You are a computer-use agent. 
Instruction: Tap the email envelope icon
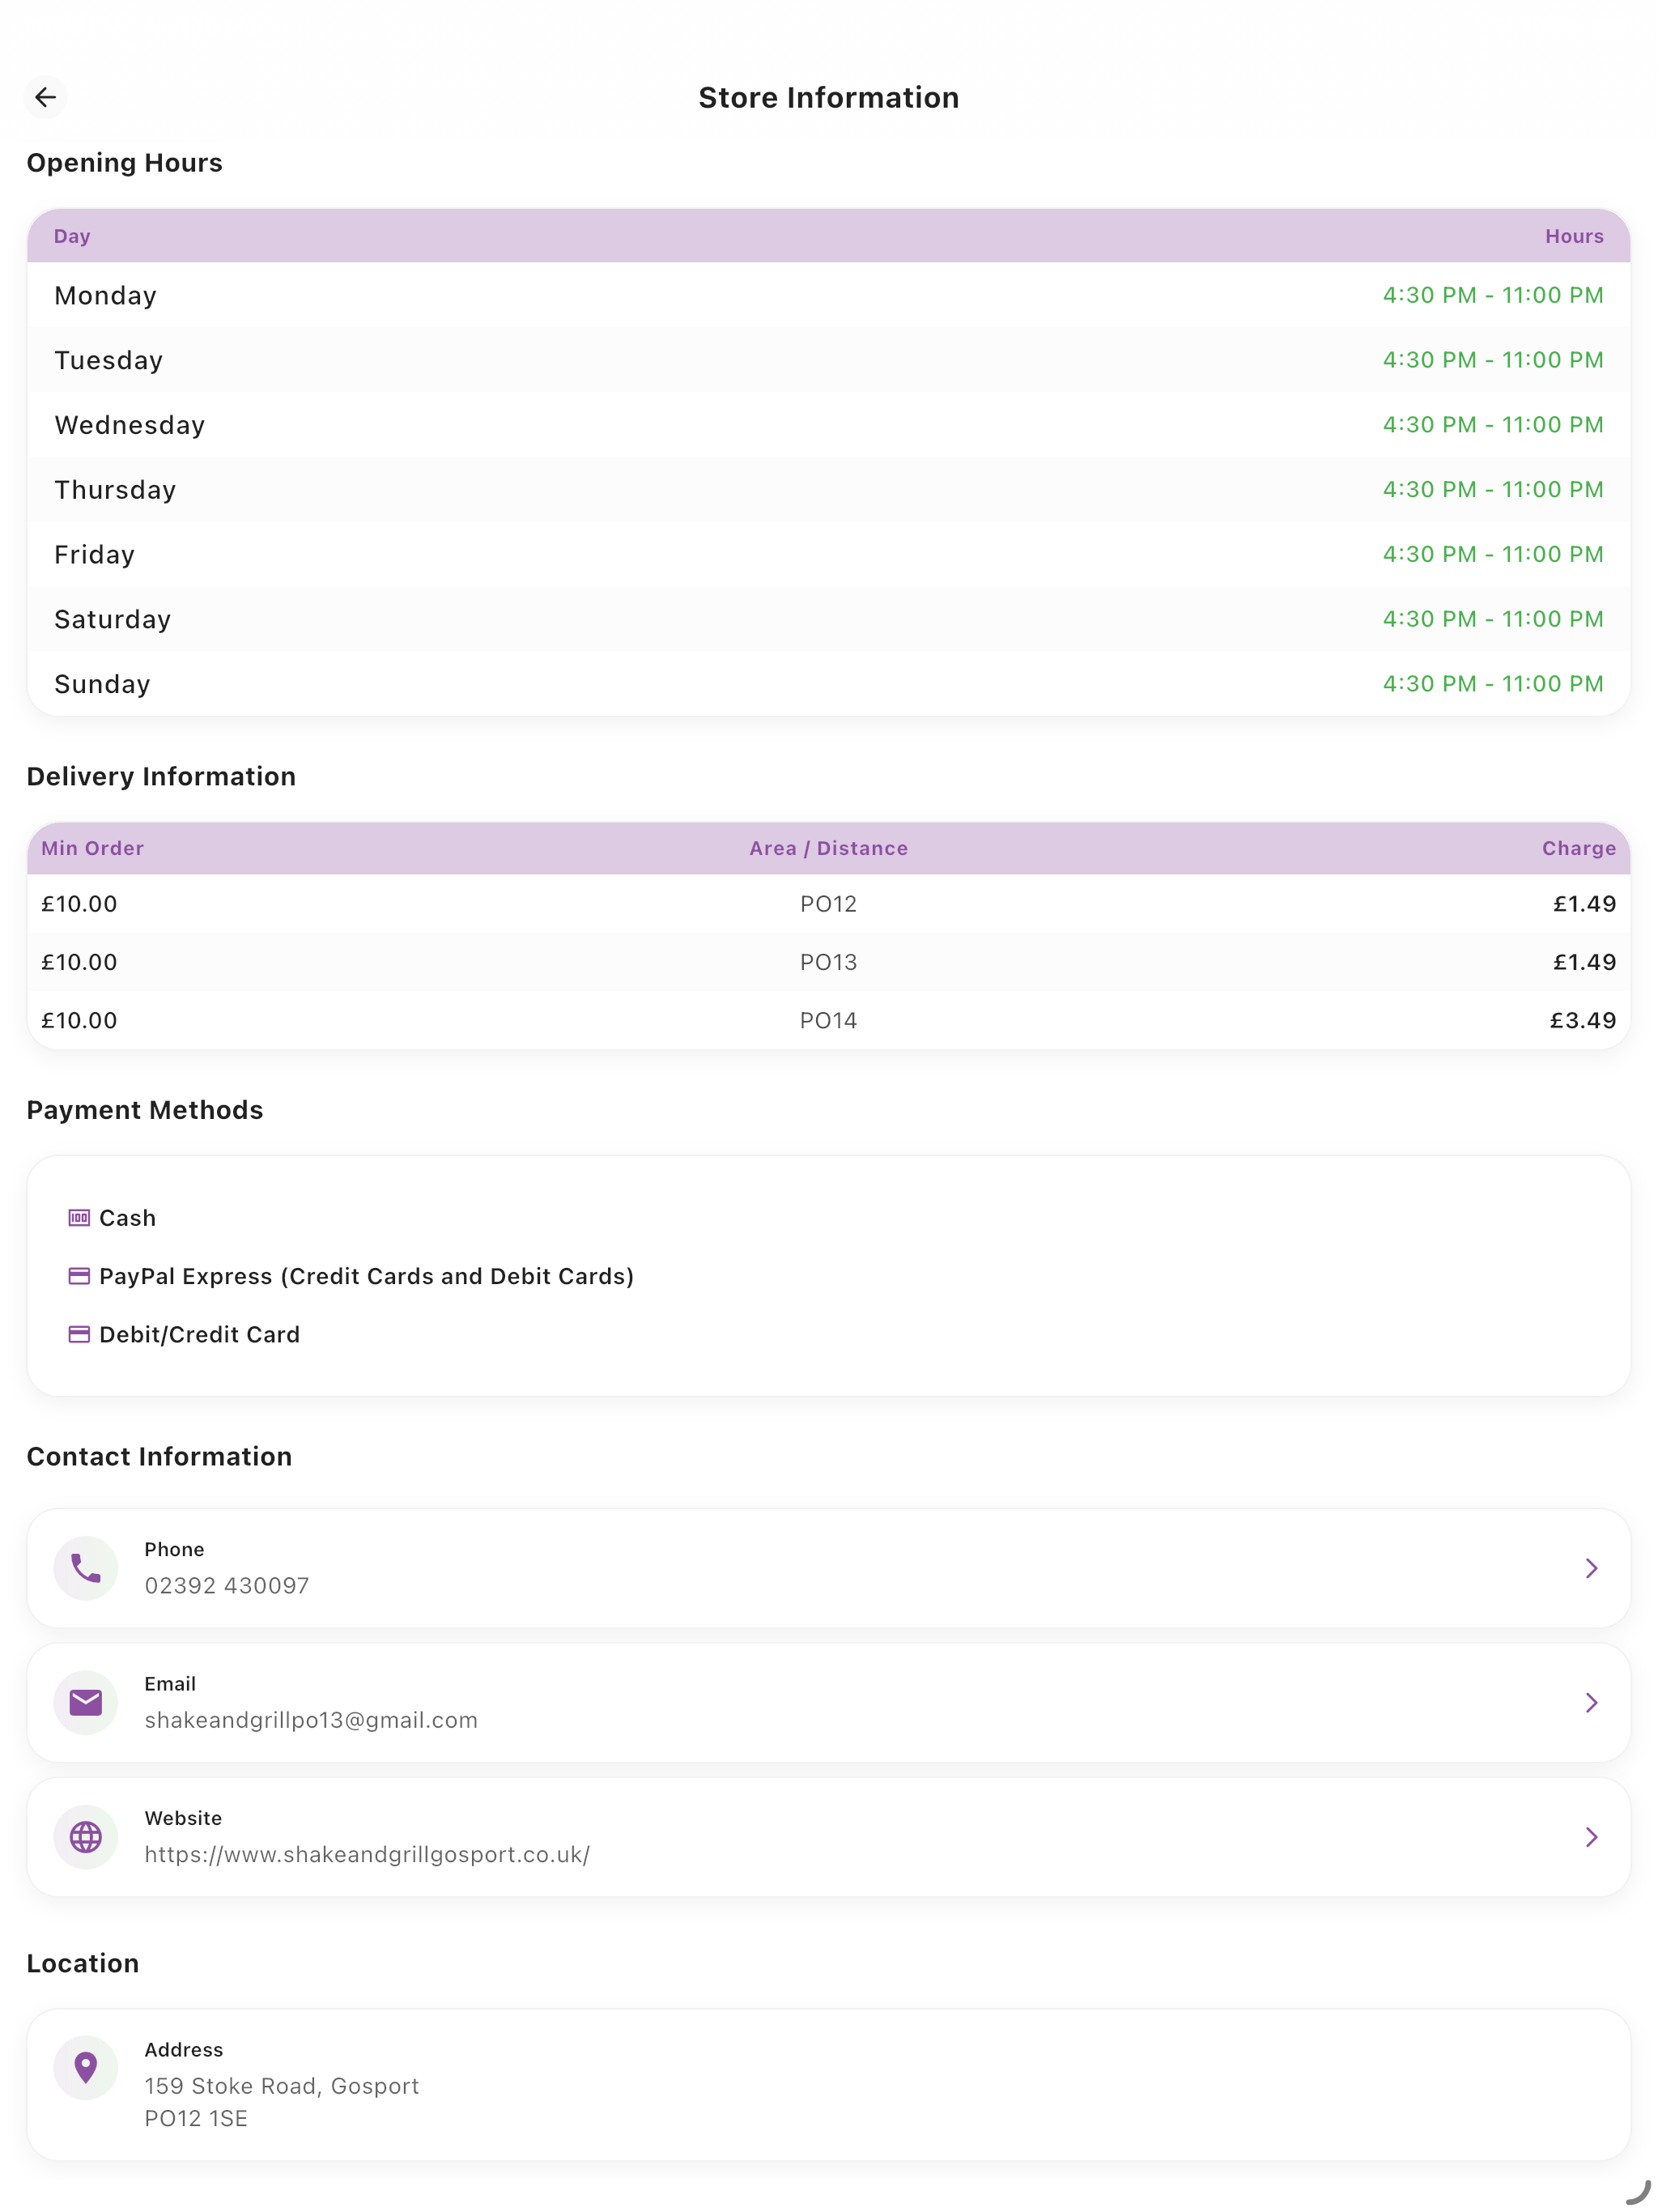pos(86,1702)
